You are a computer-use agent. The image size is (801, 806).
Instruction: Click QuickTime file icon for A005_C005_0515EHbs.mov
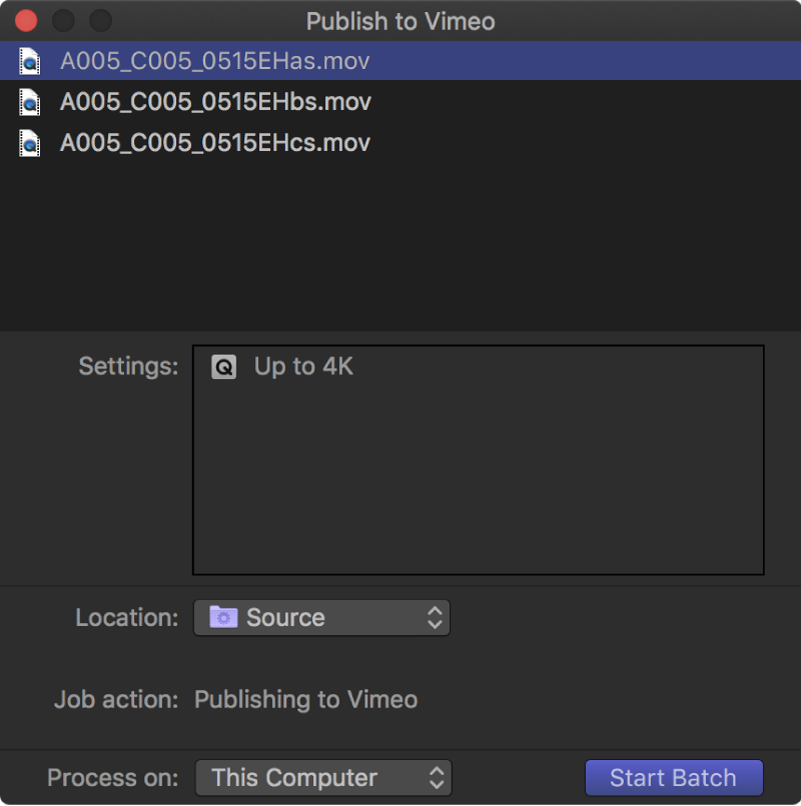pyautogui.click(x=29, y=102)
